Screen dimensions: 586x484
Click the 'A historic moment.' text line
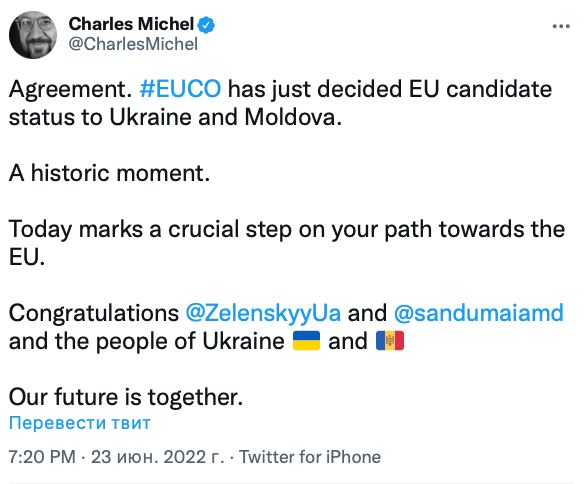click(x=110, y=173)
